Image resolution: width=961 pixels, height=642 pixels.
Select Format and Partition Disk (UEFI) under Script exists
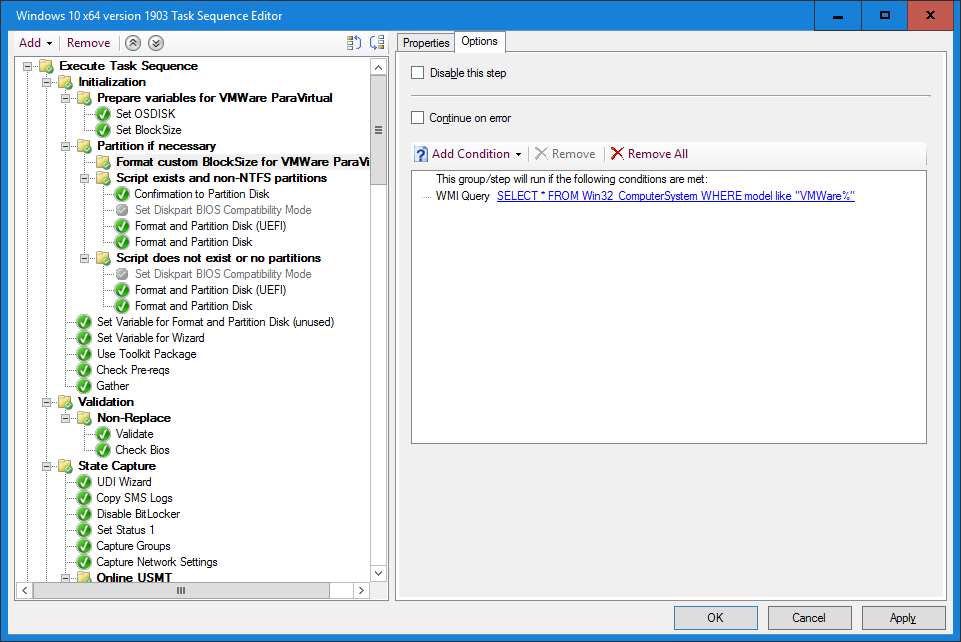coord(210,226)
